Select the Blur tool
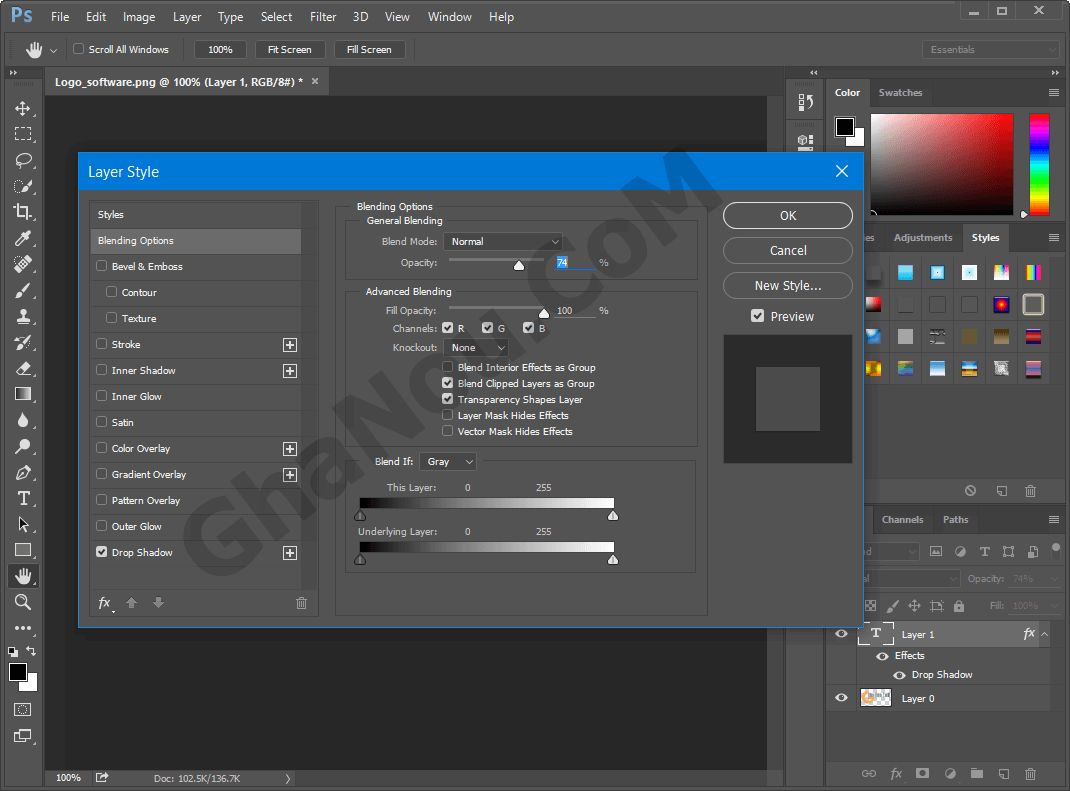 (x=23, y=420)
